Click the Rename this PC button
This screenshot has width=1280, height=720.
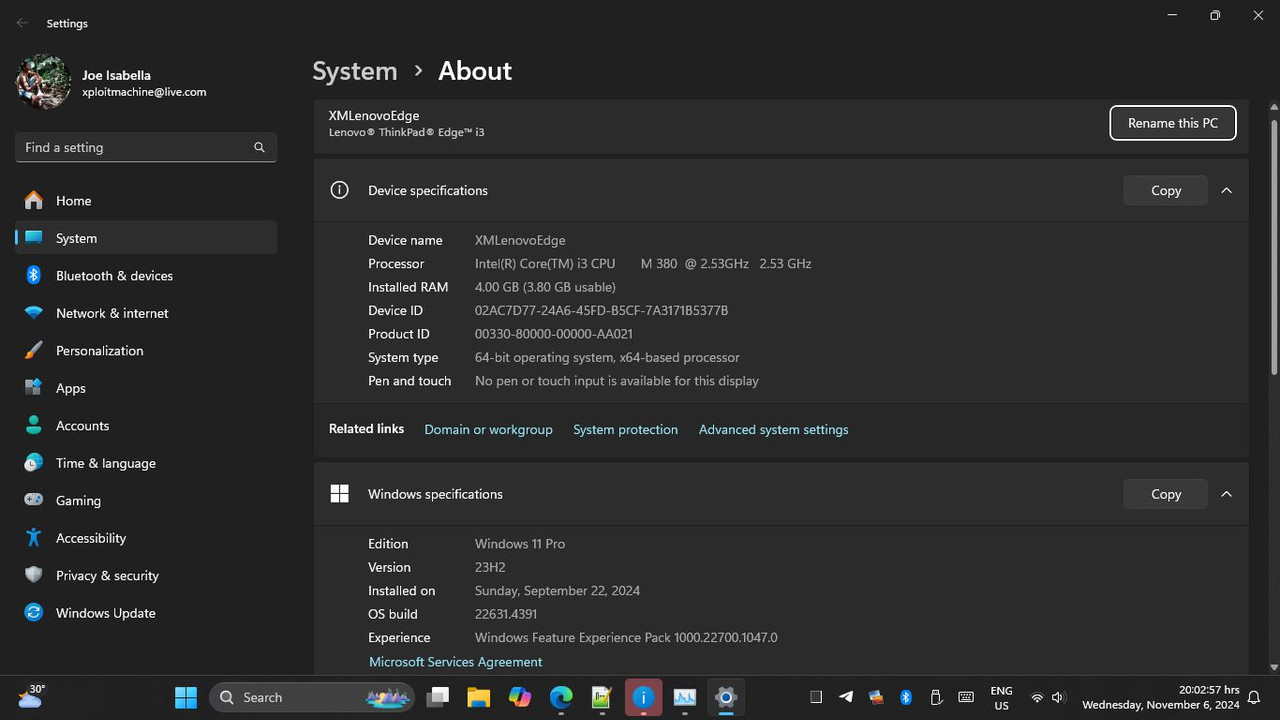[x=1172, y=123]
